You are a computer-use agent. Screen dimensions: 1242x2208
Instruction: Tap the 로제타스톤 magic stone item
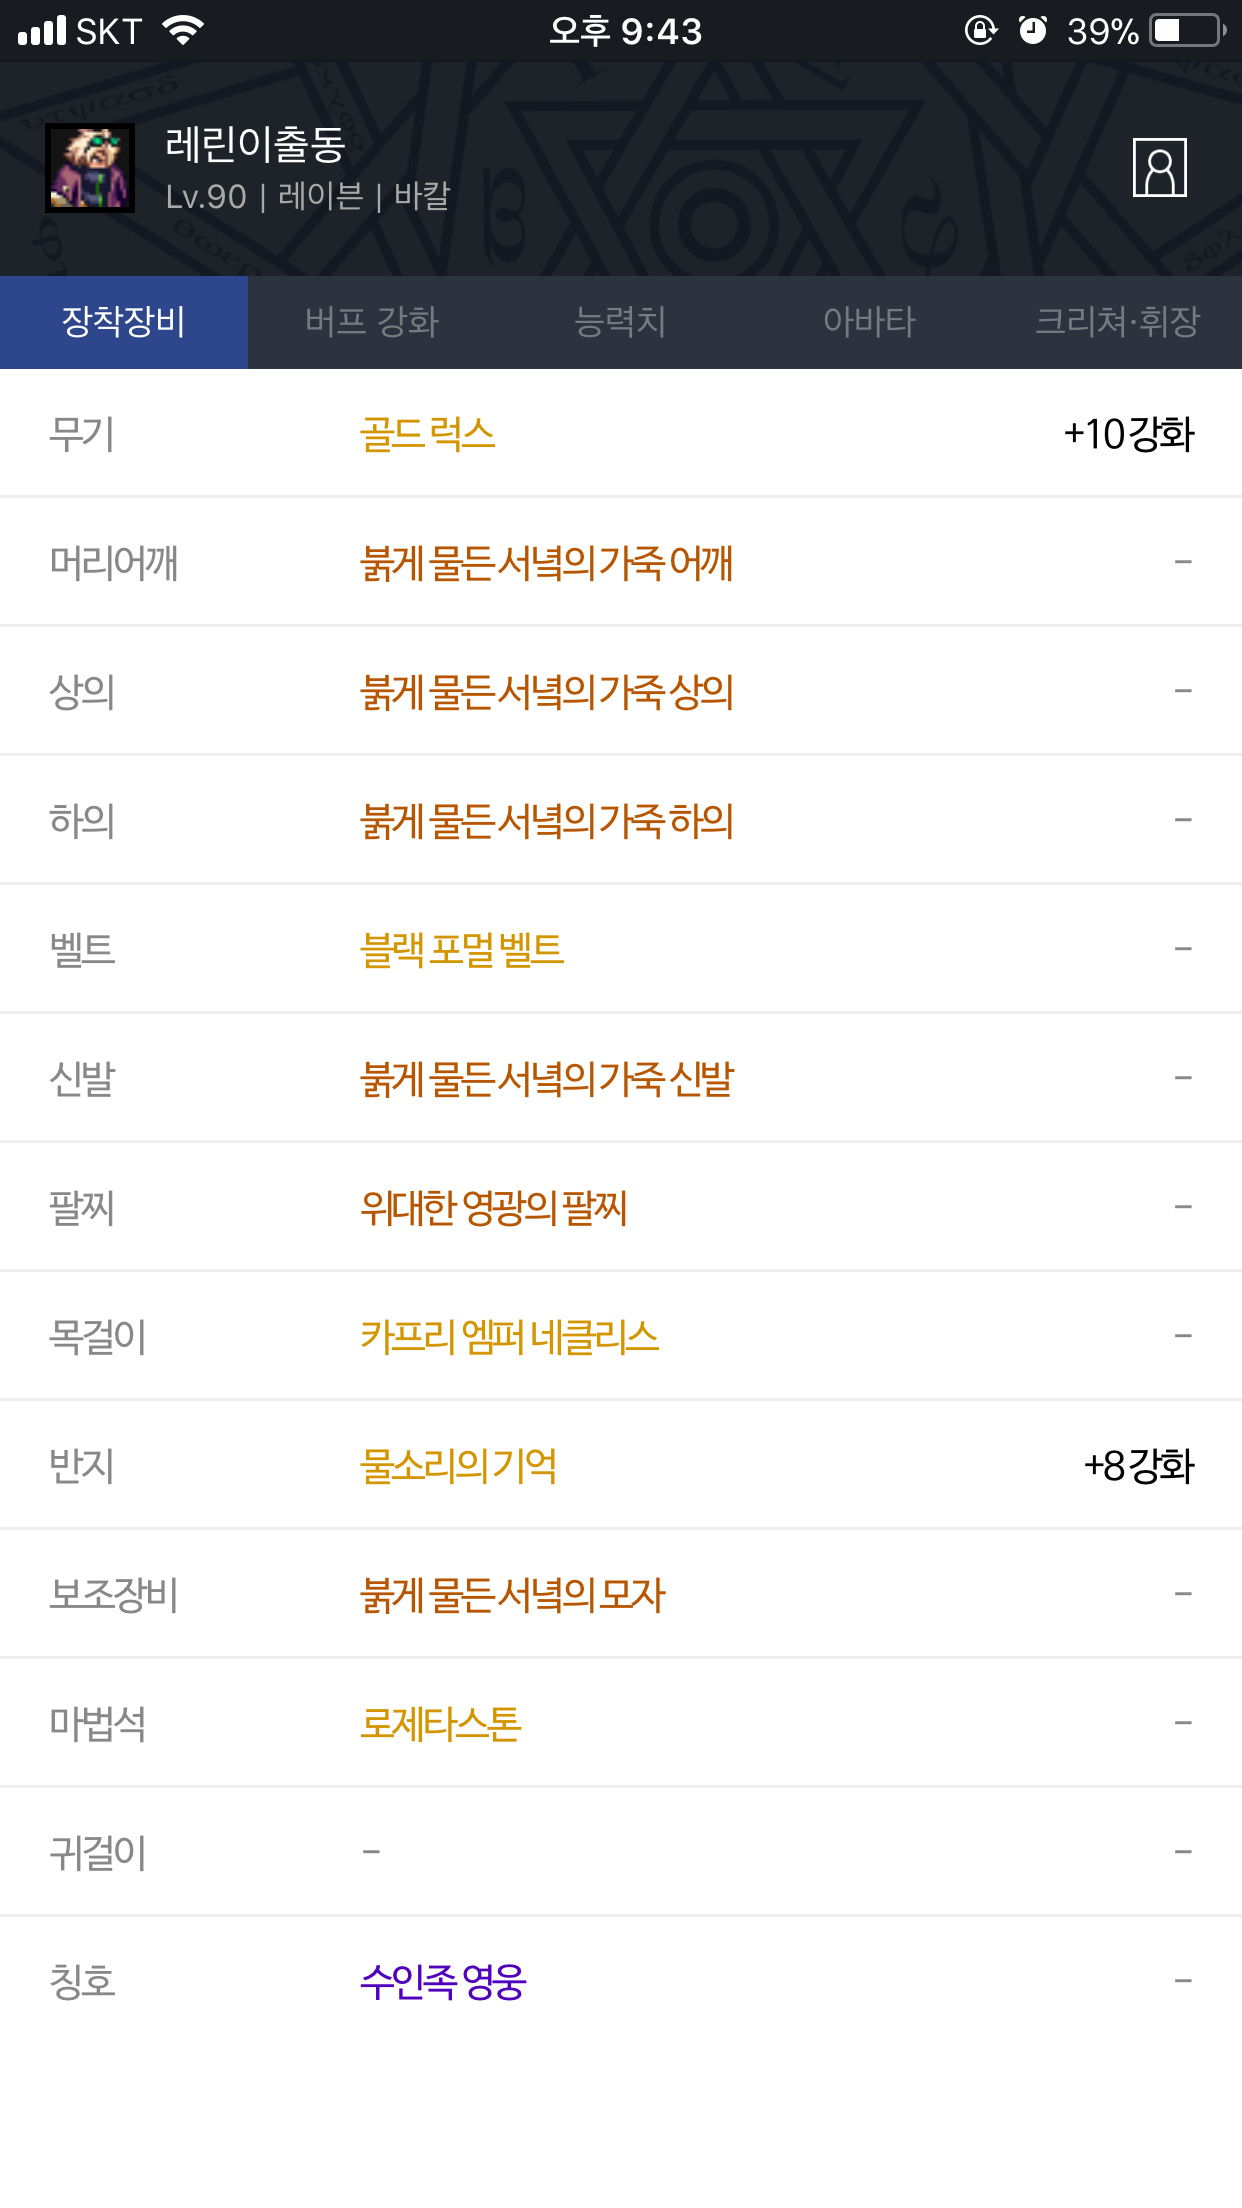(x=441, y=1724)
